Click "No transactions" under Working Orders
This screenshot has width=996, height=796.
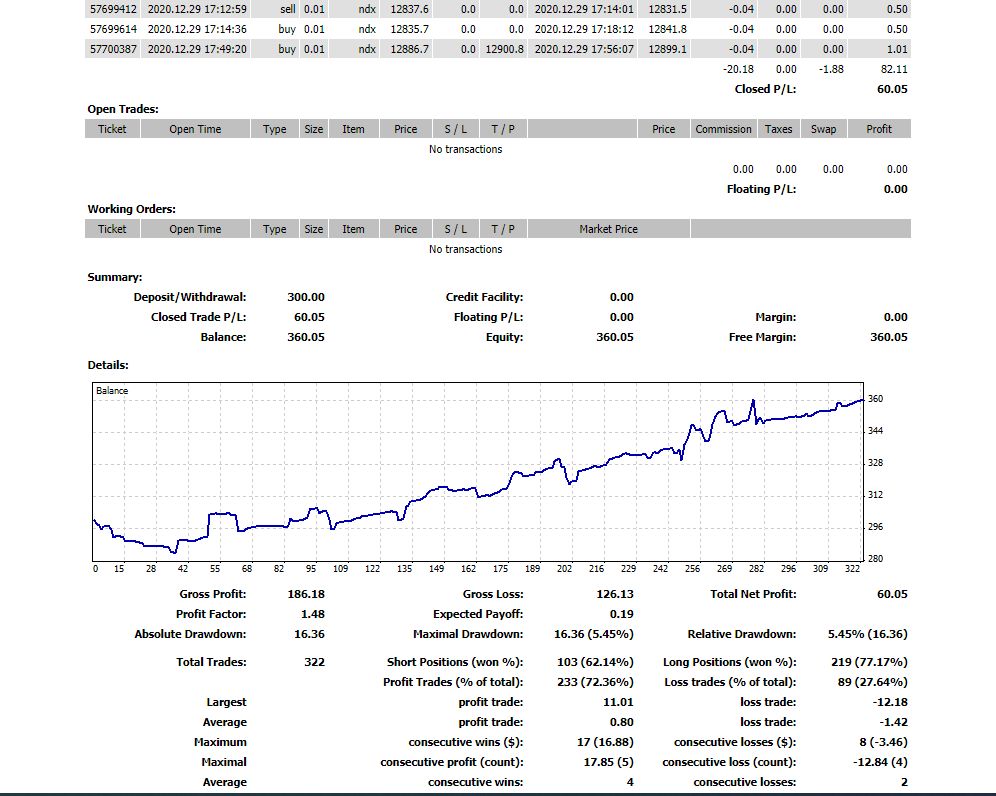[465, 249]
